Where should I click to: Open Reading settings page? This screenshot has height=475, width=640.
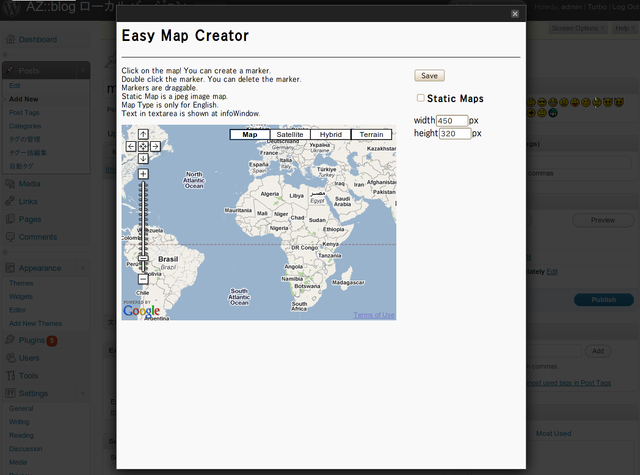(22, 435)
